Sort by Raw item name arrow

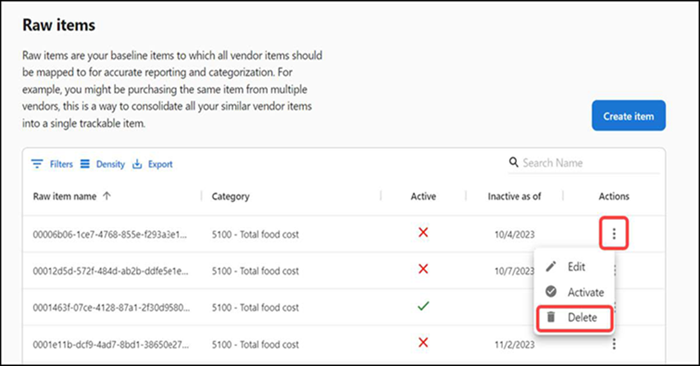[107, 196]
